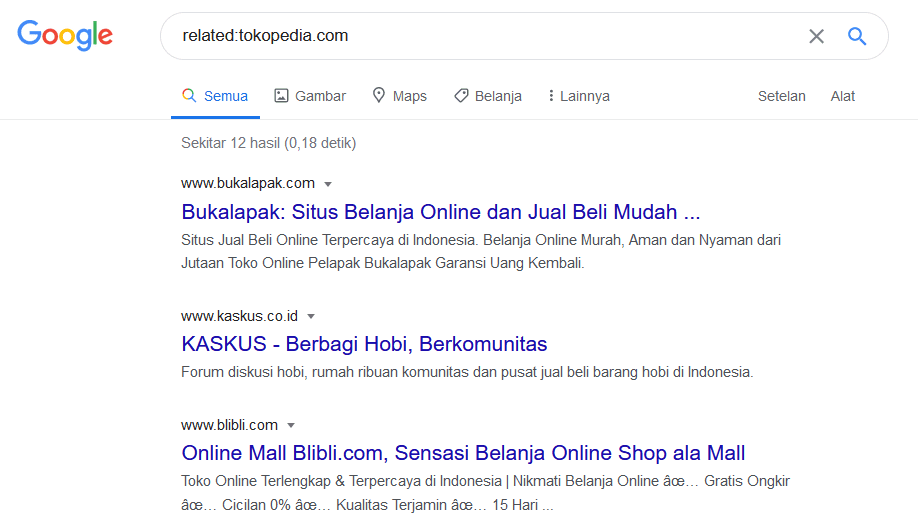Open the Bukalapak: Situs Belanja Online result
This screenshot has height=532, width=918.
(440, 212)
